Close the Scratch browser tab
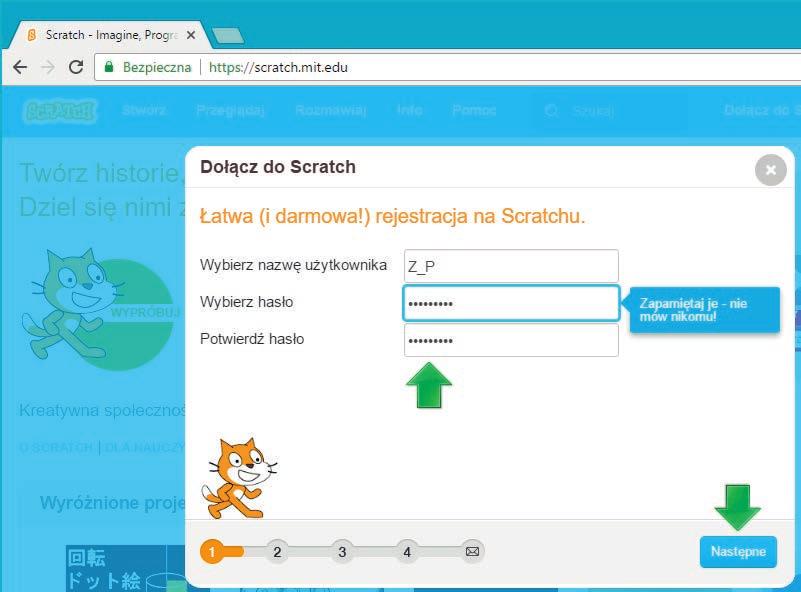Image resolution: width=801 pixels, height=592 pixels. coord(191,35)
